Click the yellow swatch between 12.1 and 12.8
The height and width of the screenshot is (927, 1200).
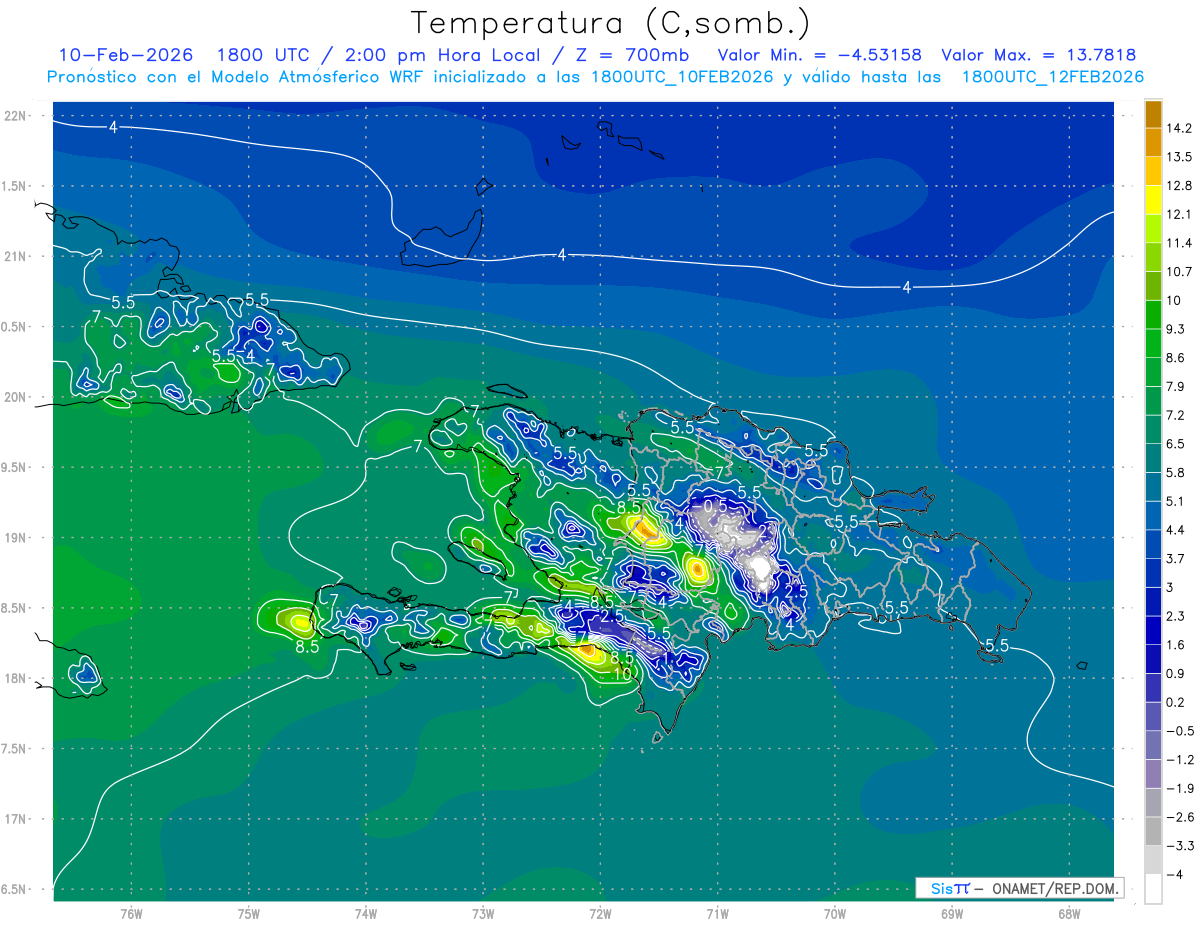tap(1153, 200)
